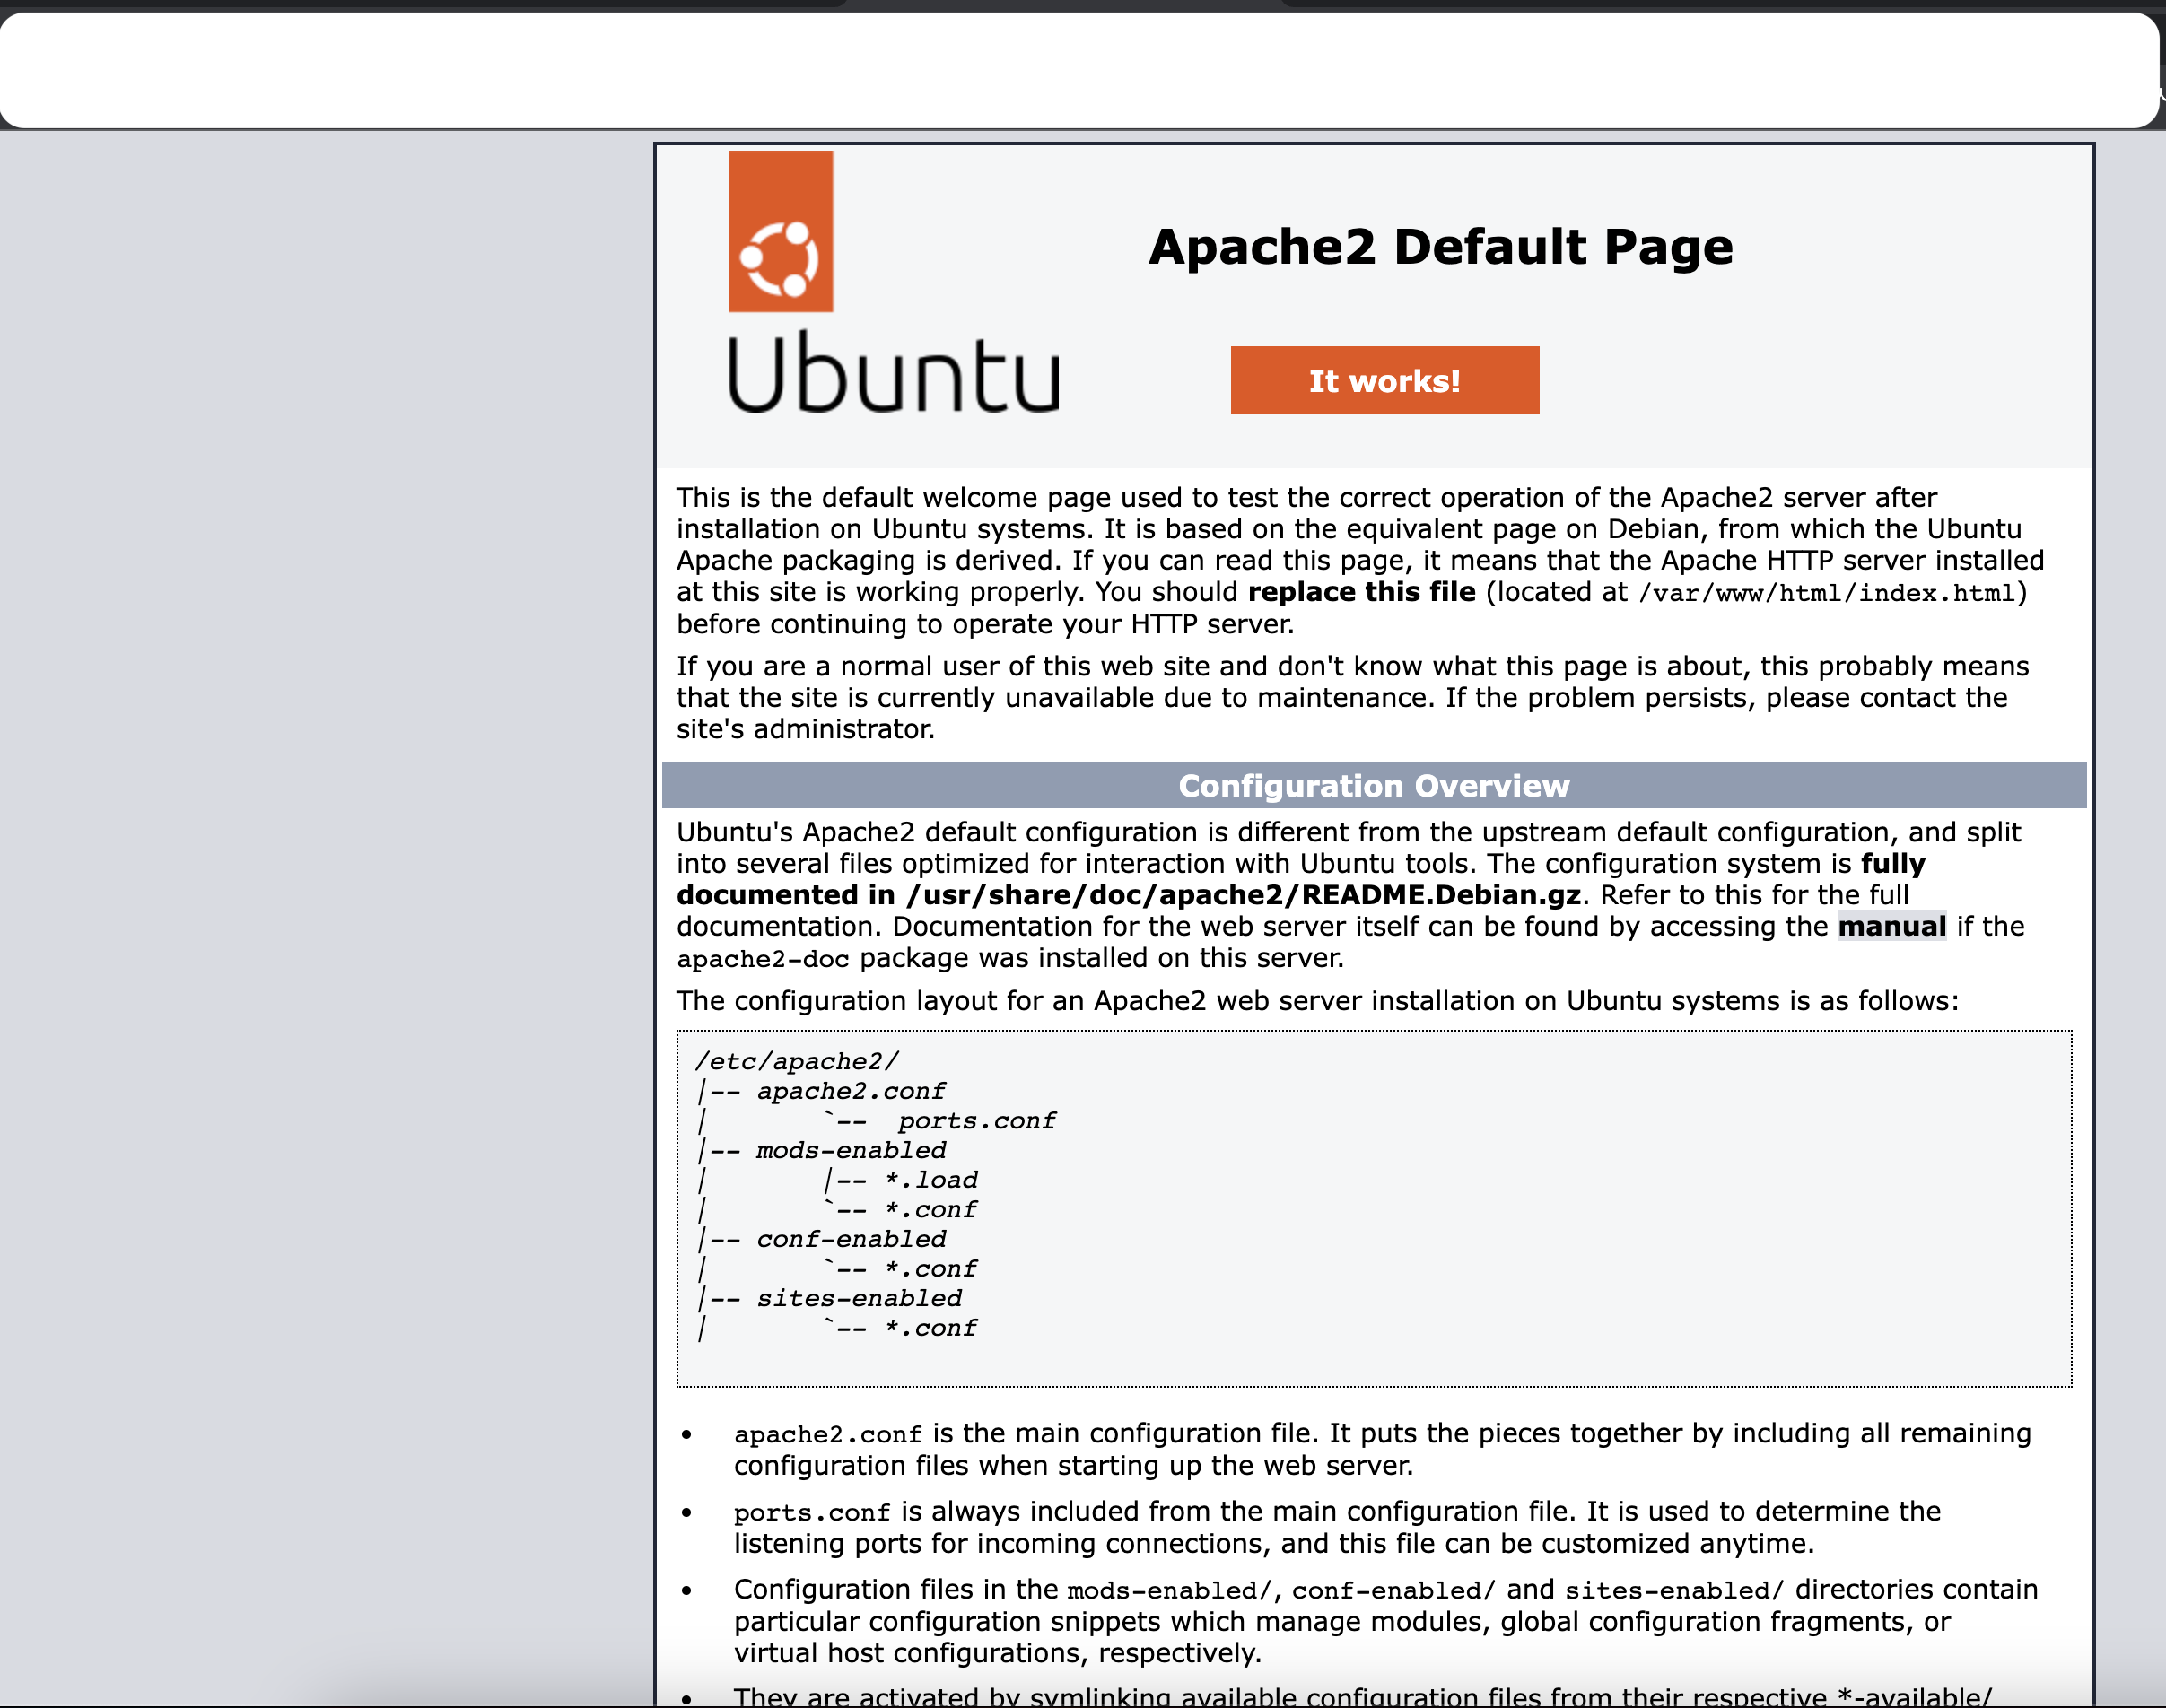
Task: Click the orange Ubuntu circle-of-friends logo
Action: [780, 232]
